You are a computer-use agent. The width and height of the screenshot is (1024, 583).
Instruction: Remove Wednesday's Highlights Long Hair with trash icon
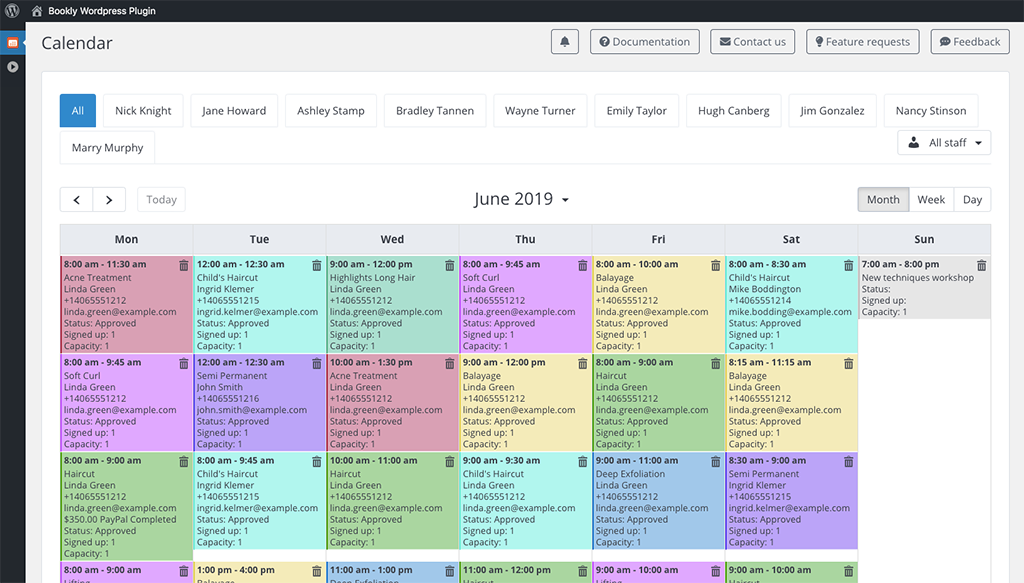(x=449, y=265)
